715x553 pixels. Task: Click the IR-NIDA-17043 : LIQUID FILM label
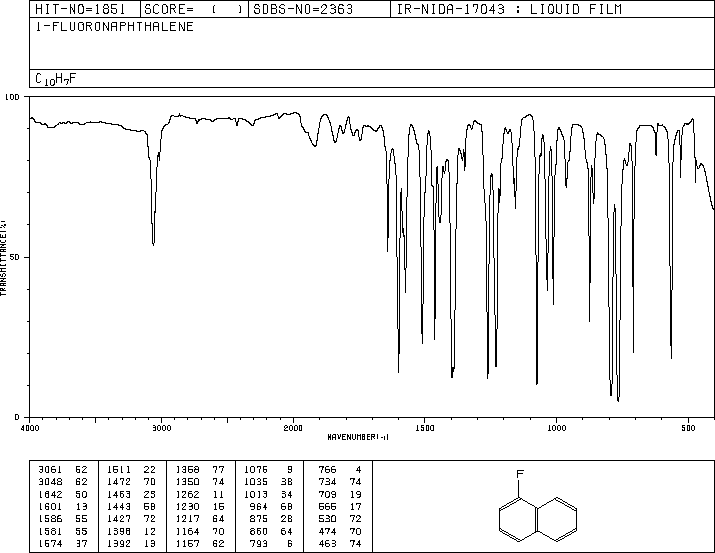coord(509,9)
